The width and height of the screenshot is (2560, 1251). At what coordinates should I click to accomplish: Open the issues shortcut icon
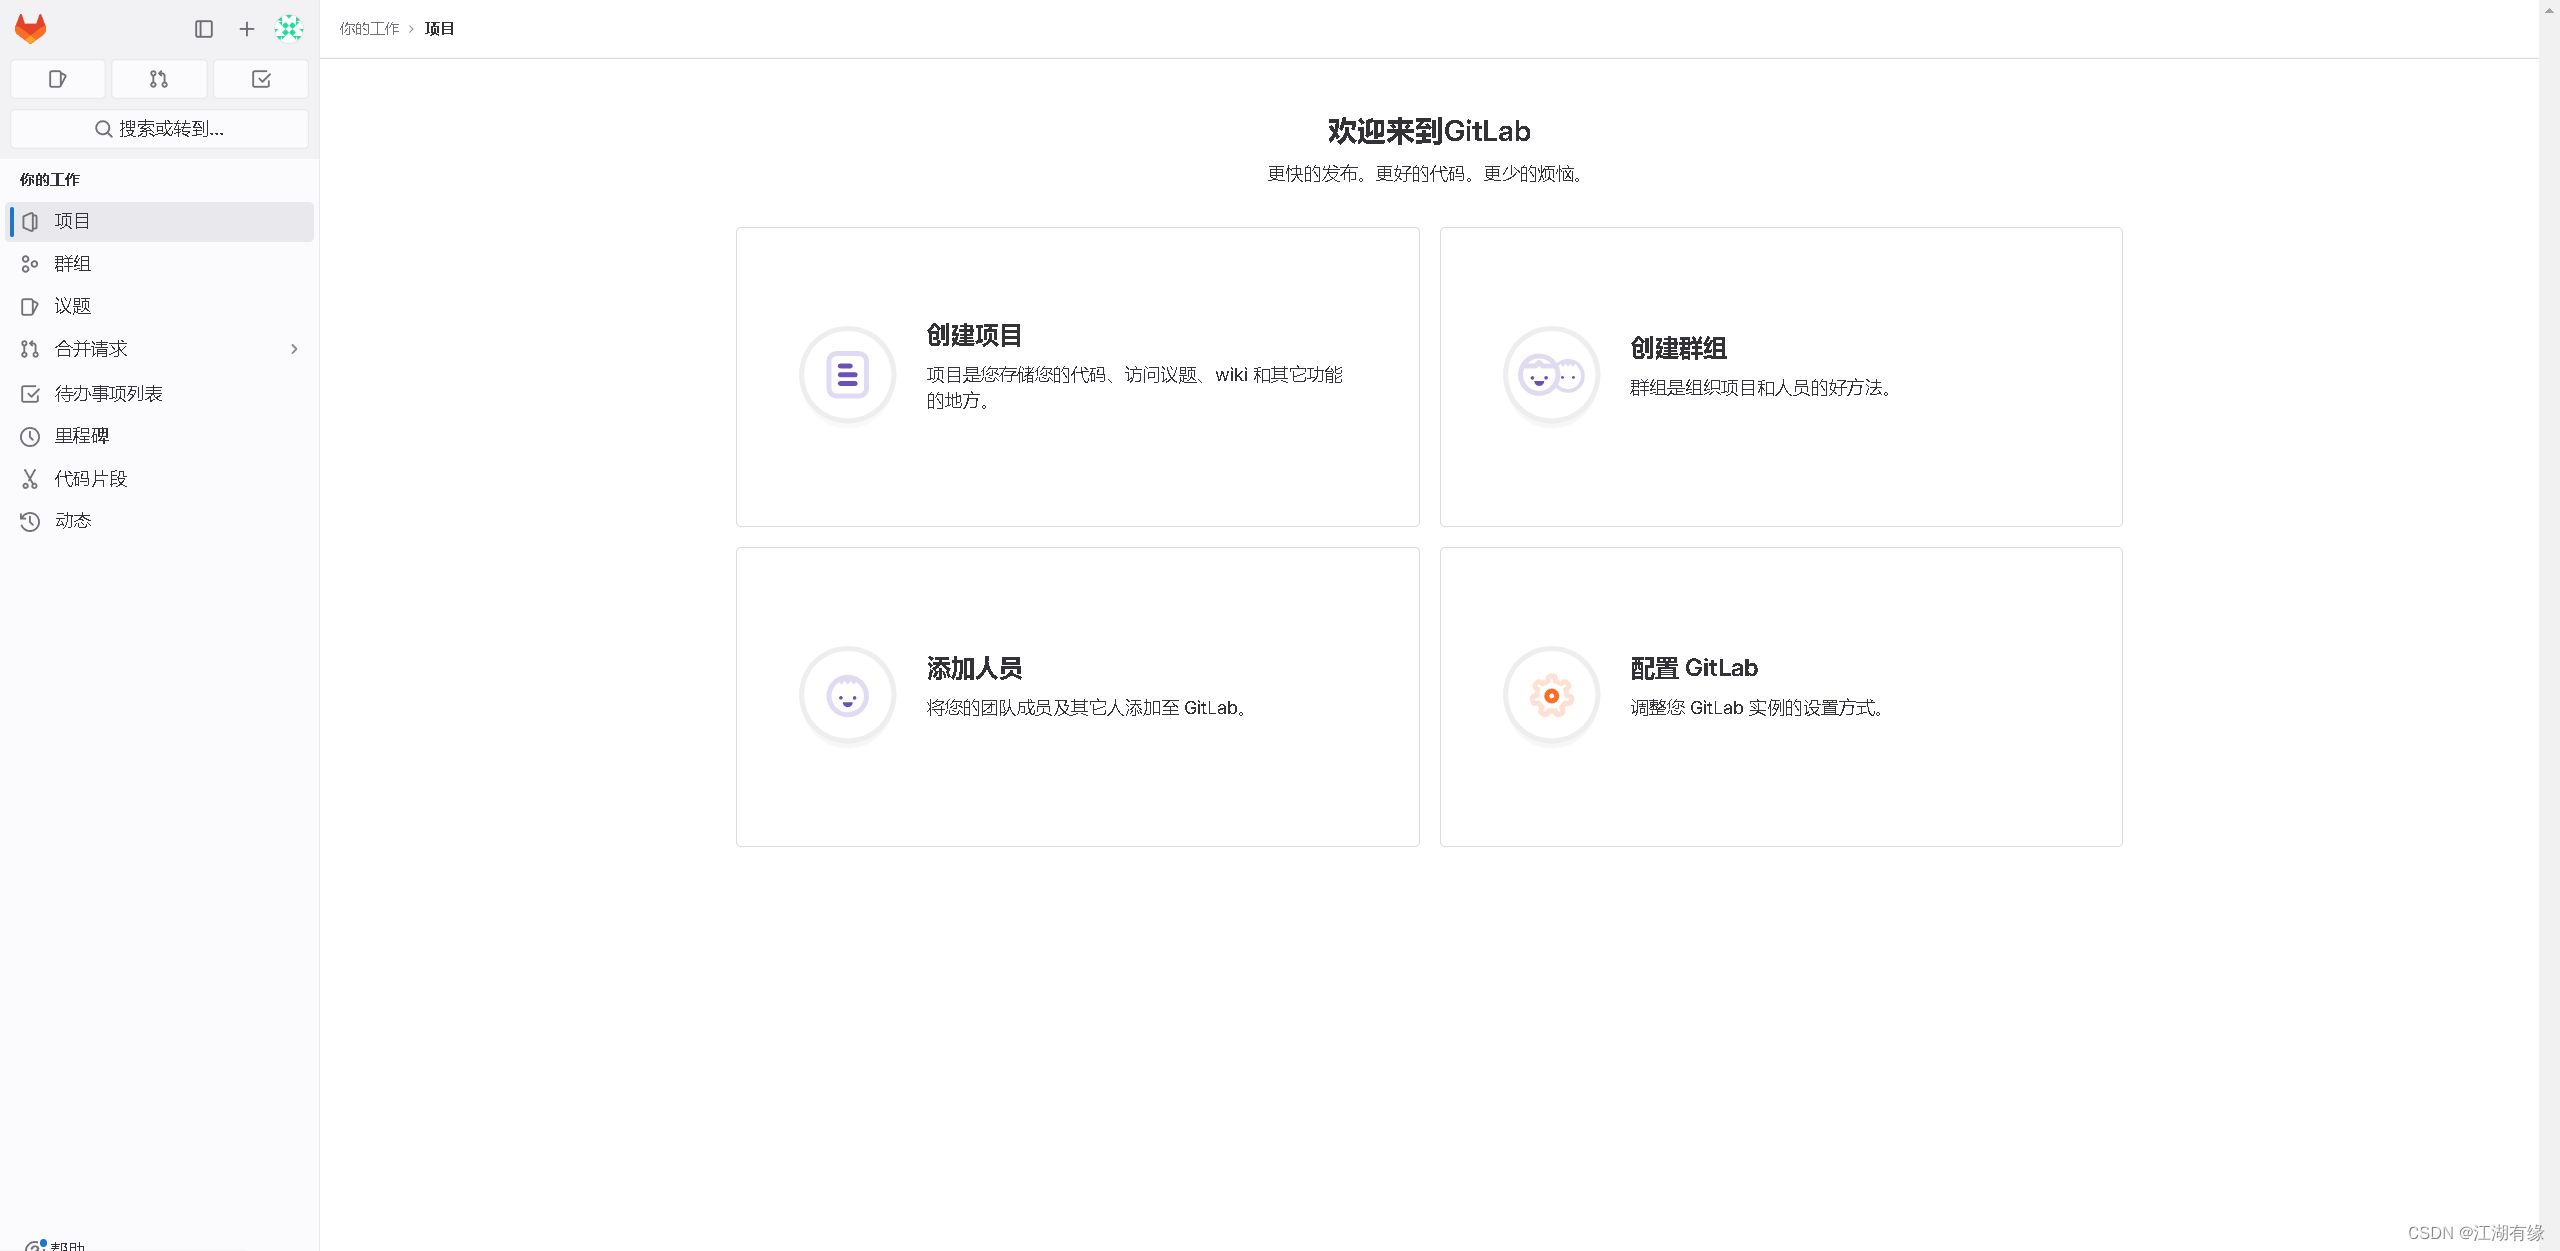(x=57, y=79)
